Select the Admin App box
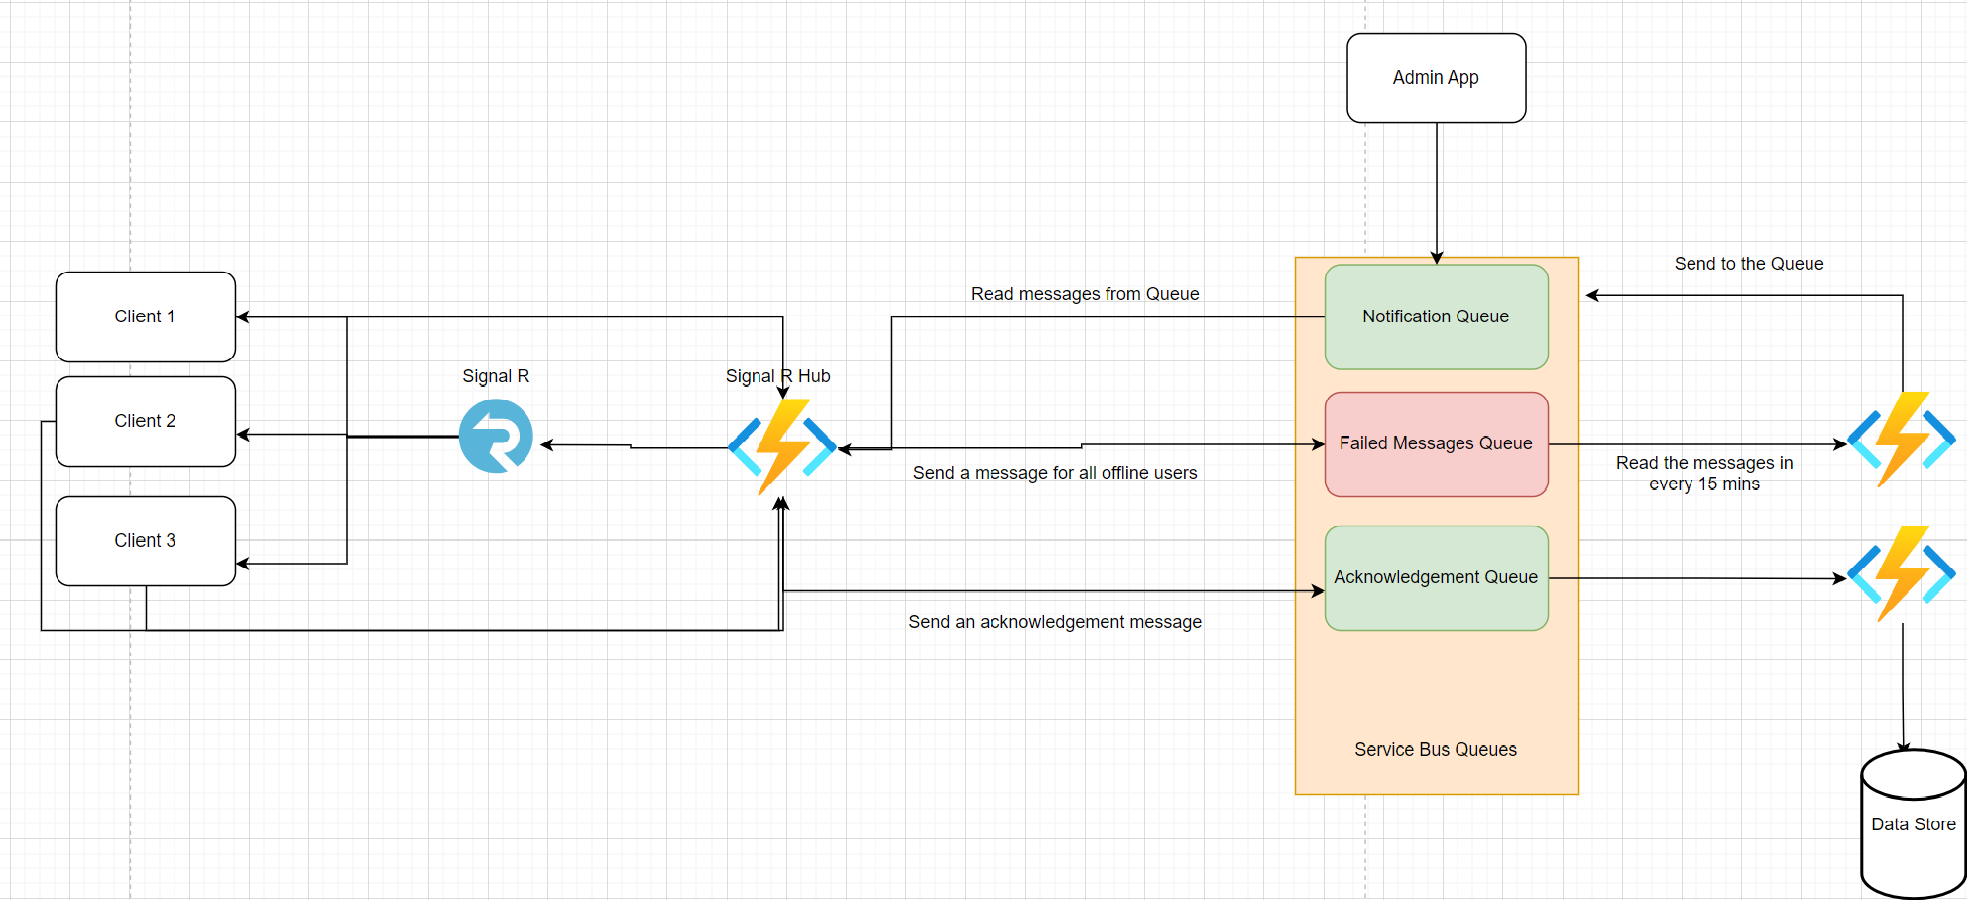Screen dimensions: 1967x900 click(x=1436, y=78)
